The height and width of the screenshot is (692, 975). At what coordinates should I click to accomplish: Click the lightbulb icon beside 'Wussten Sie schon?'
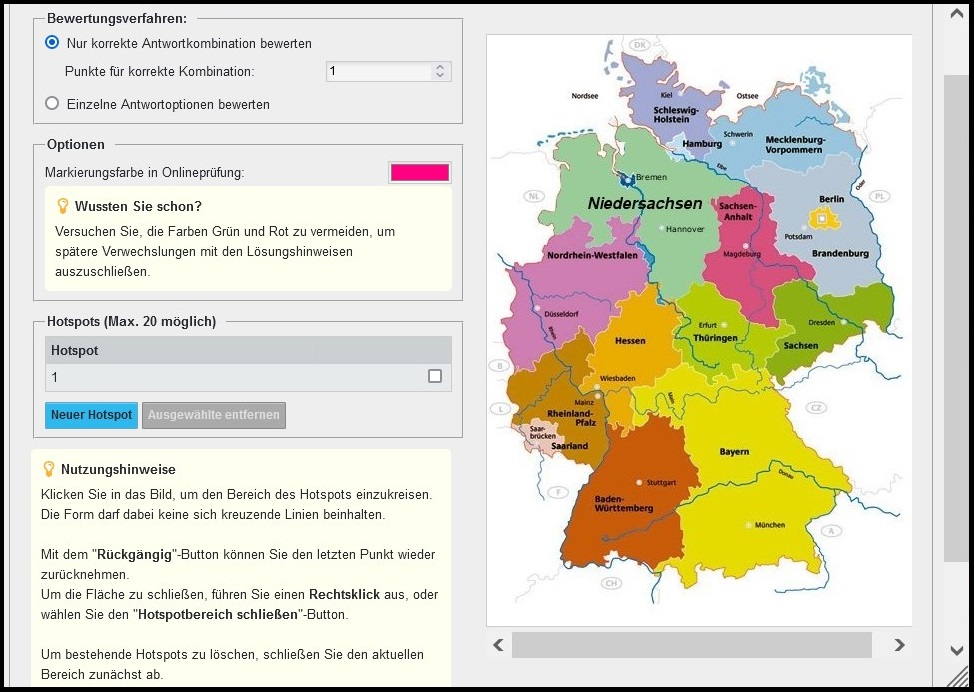tap(63, 206)
